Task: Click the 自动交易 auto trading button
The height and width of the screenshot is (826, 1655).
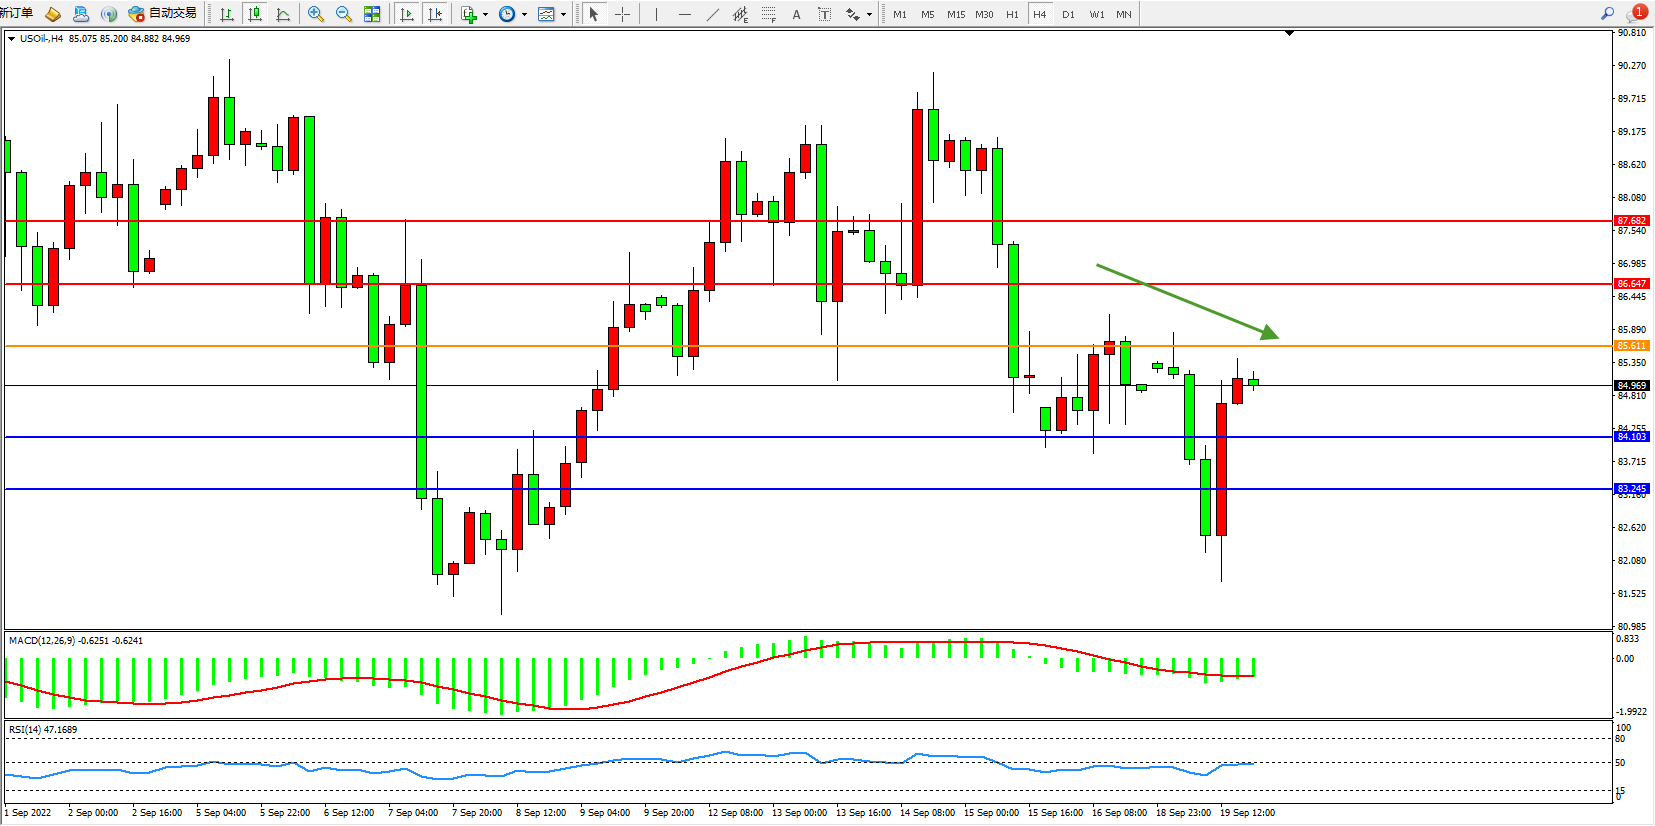Action: tap(163, 14)
